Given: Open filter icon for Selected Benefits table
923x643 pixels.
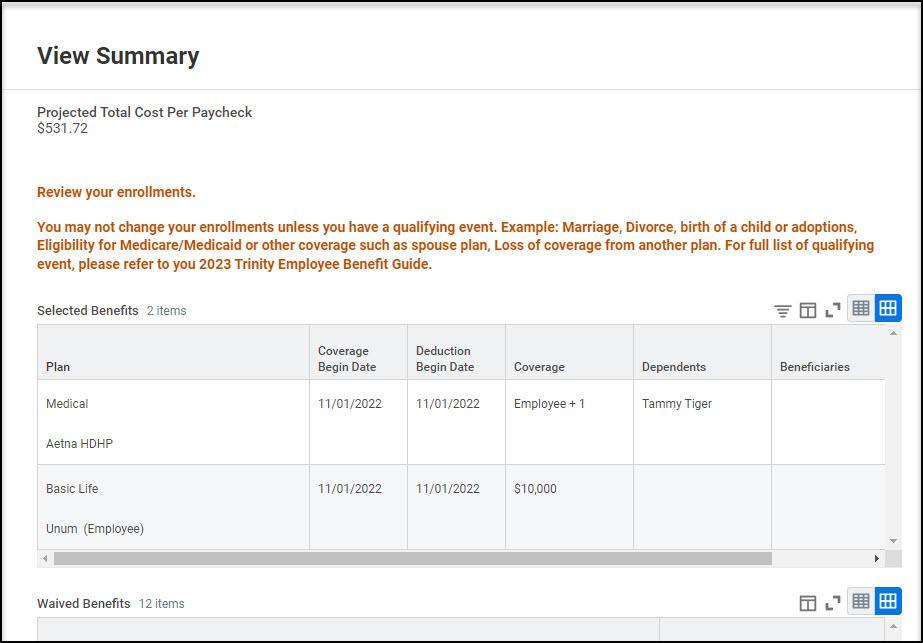Looking at the screenshot, I should 782,310.
